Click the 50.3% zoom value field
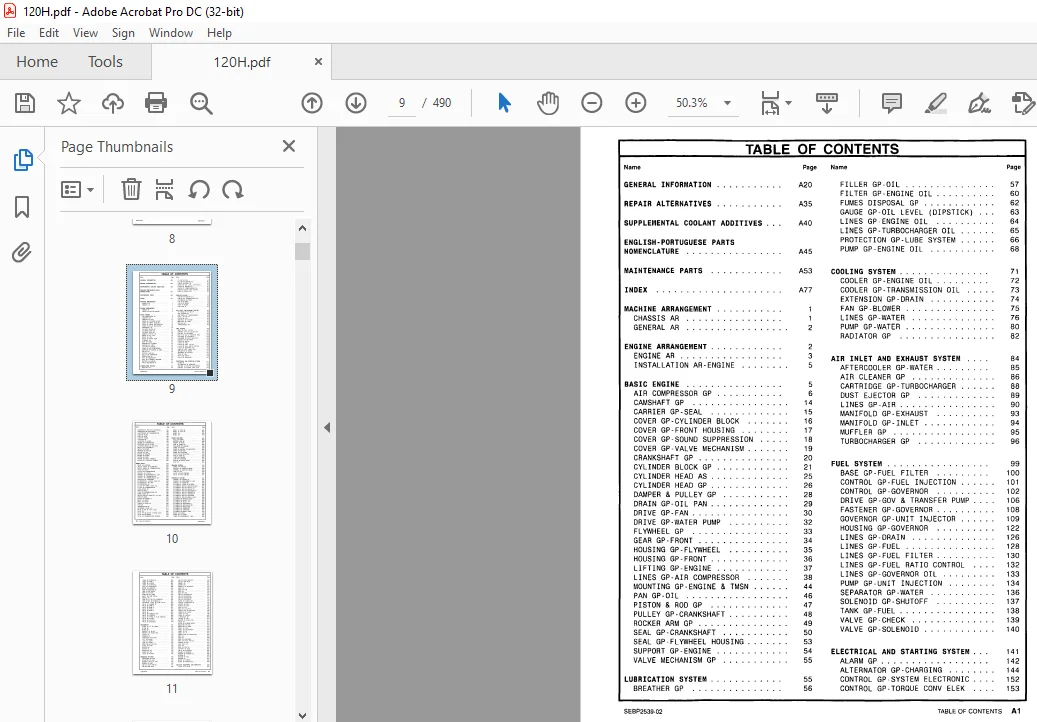The width and height of the screenshot is (1037, 722). point(692,103)
